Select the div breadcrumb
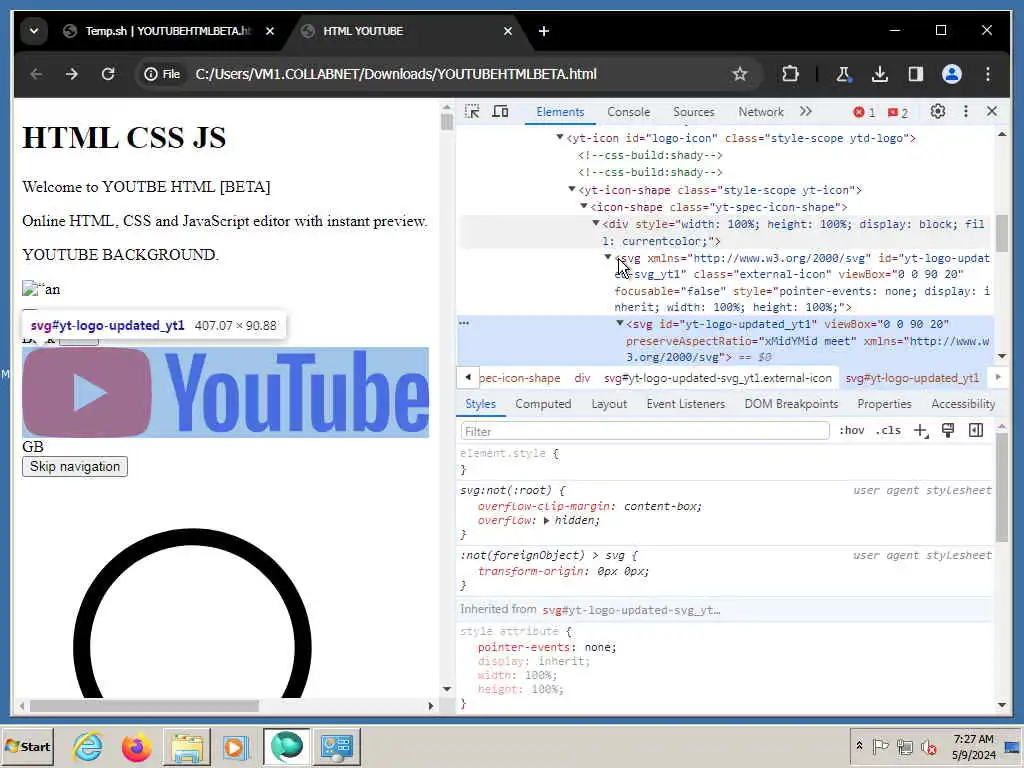1024x768 pixels. click(x=582, y=378)
